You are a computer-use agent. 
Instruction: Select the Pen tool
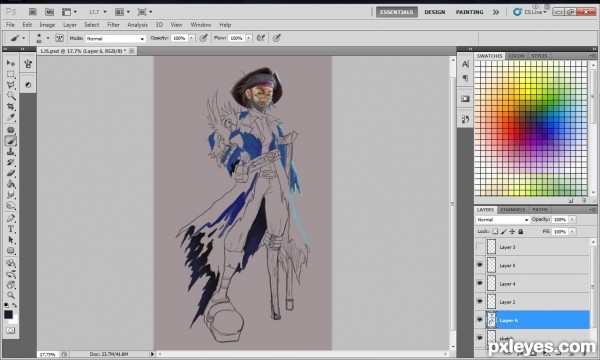pos(11,218)
